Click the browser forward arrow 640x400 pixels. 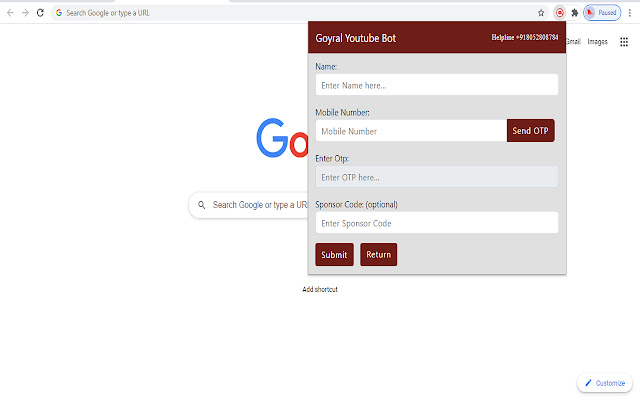pos(25,13)
